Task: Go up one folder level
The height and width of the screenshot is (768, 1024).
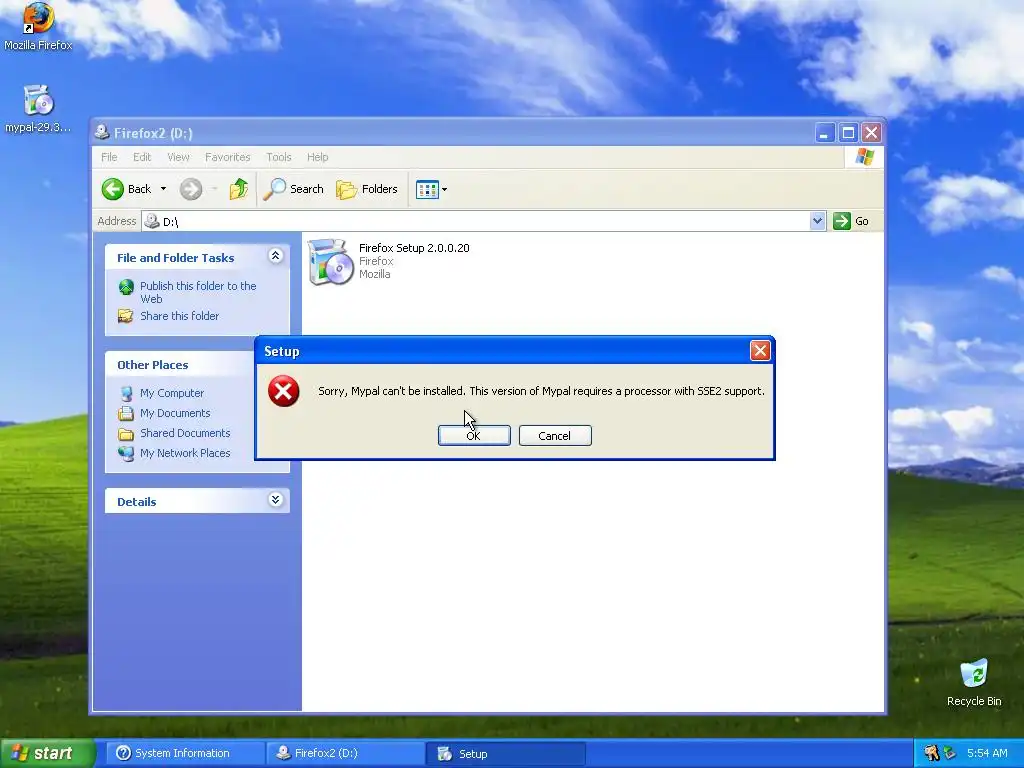Action: [x=238, y=189]
